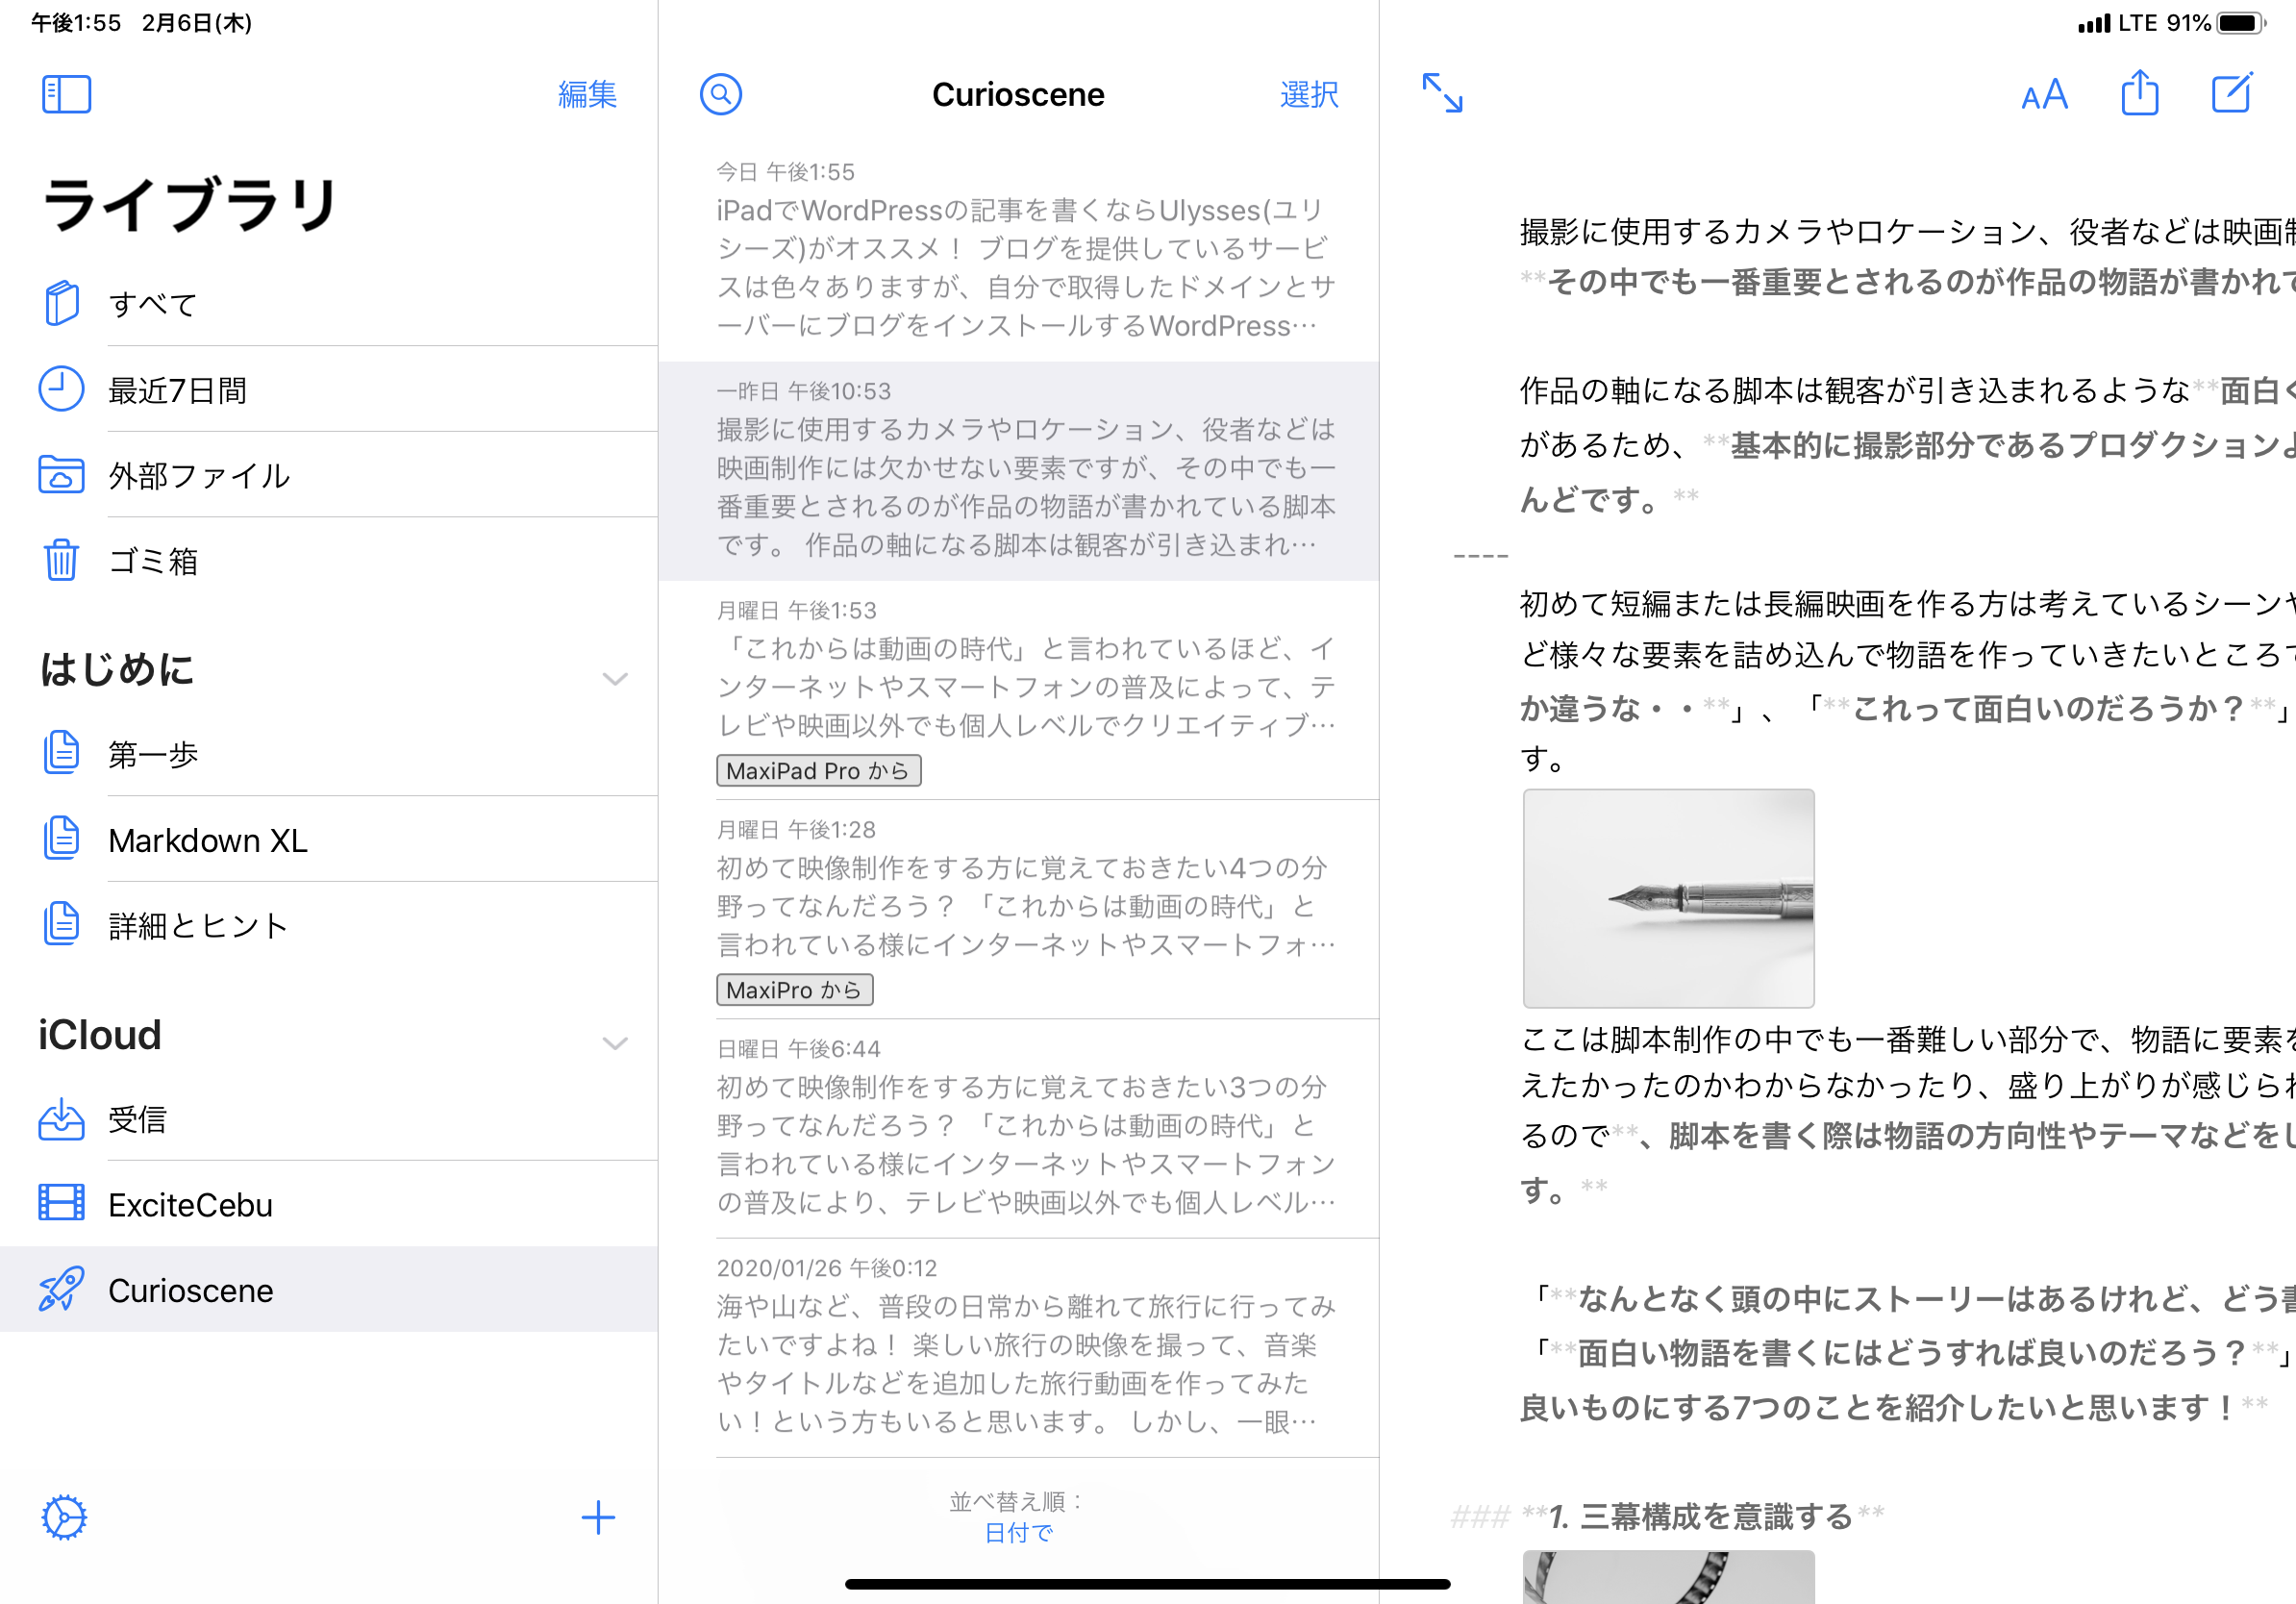Open the Markdown XL sheet
2296x1604 pixels.
tap(207, 840)
